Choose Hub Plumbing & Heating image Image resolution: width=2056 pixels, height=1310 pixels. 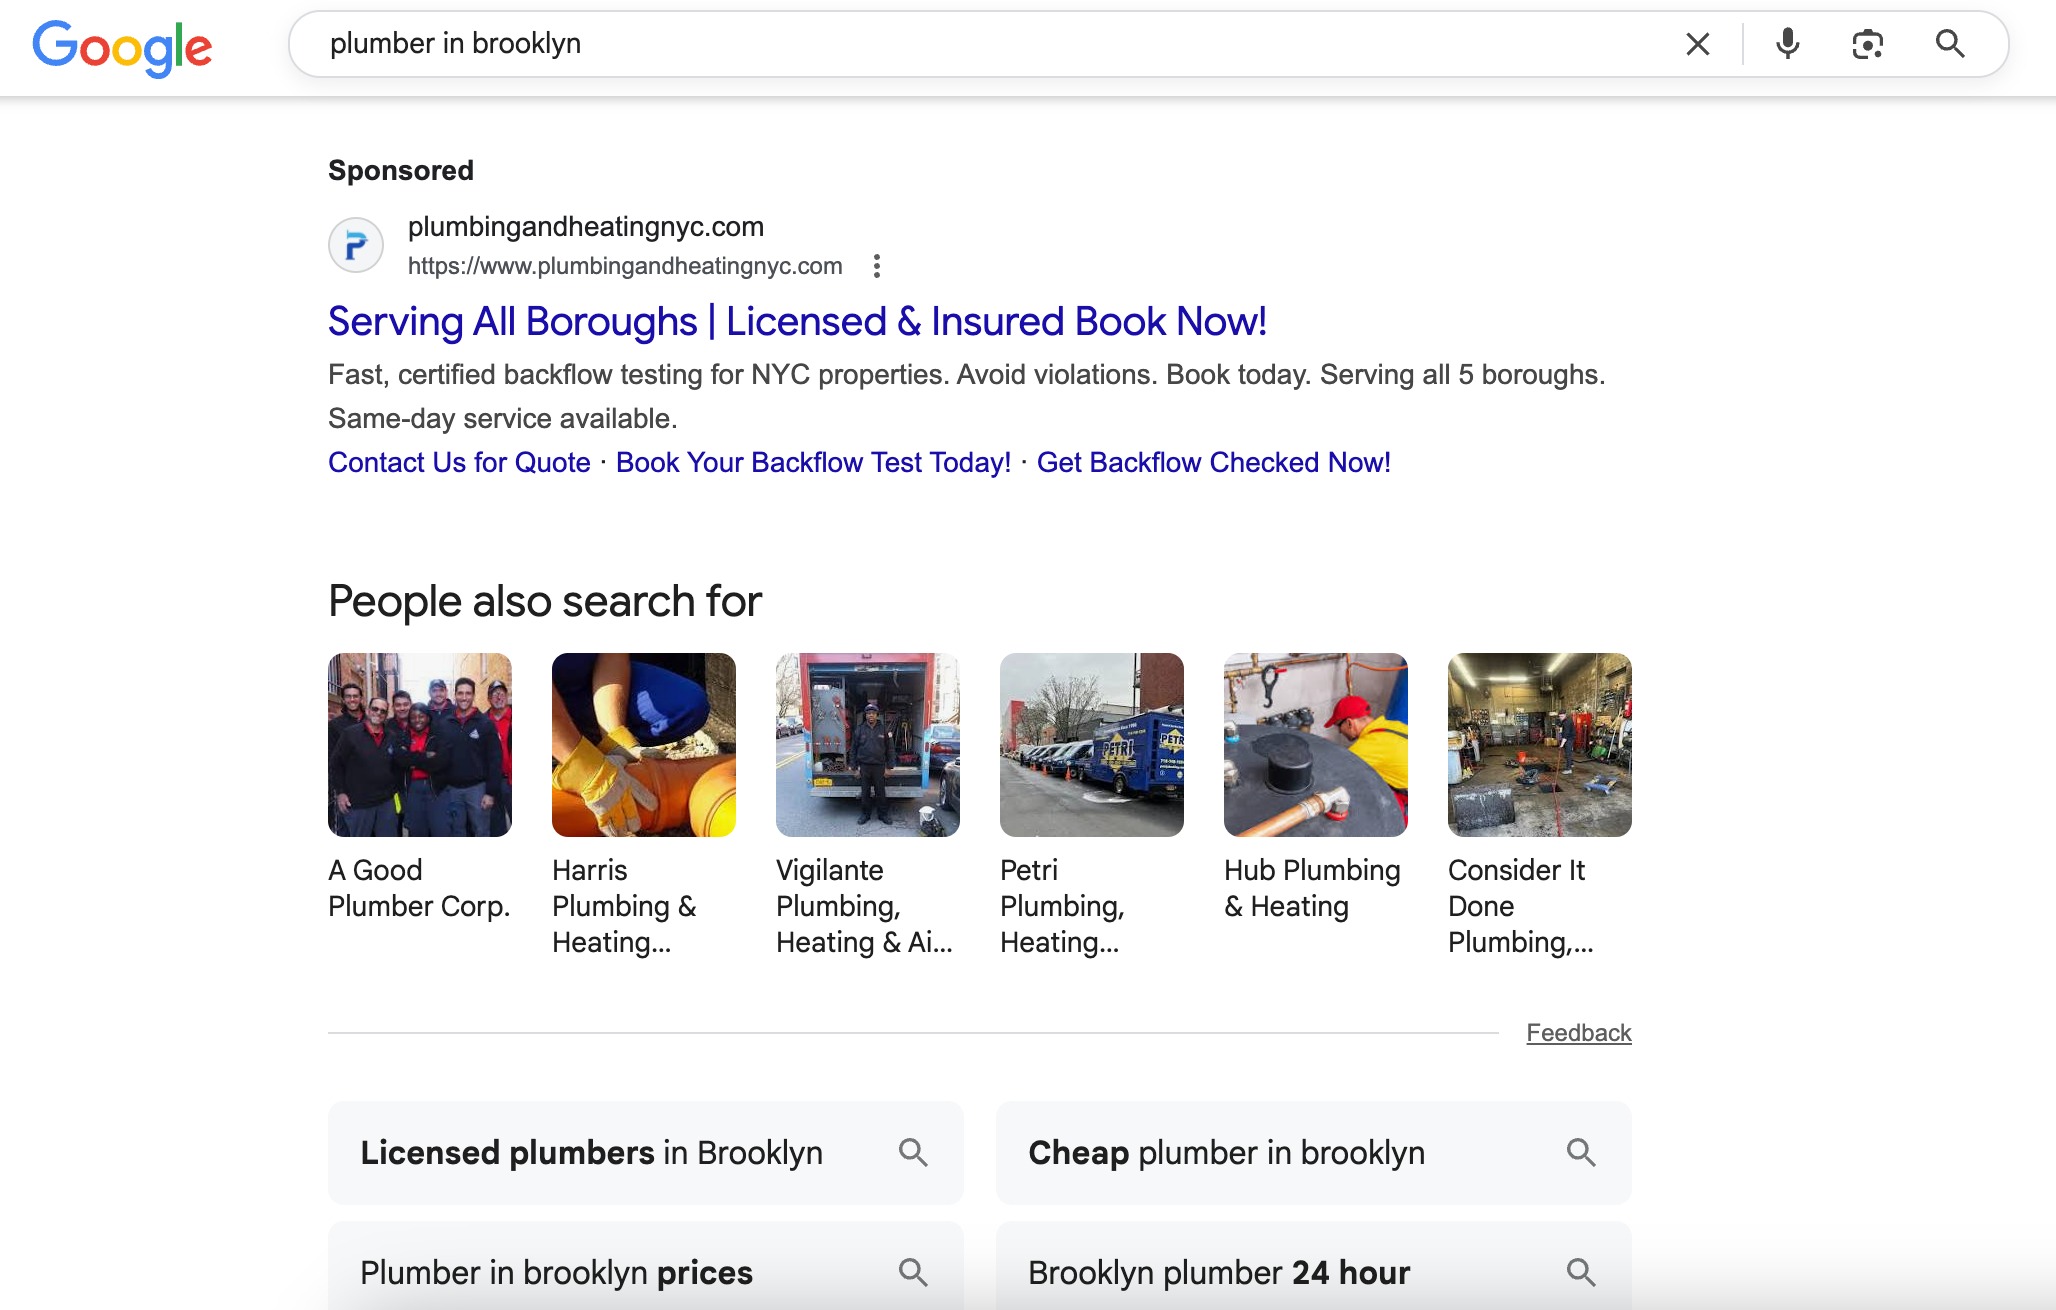tap(1316, 745)
